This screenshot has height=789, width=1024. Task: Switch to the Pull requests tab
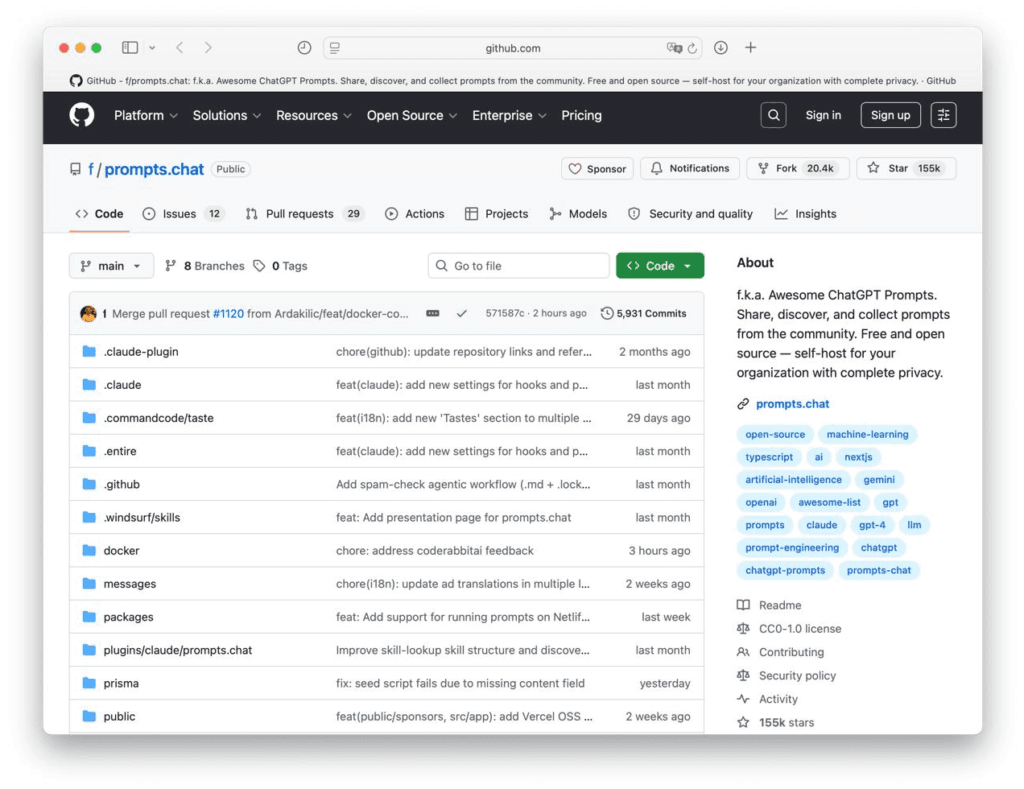(304, 214)
